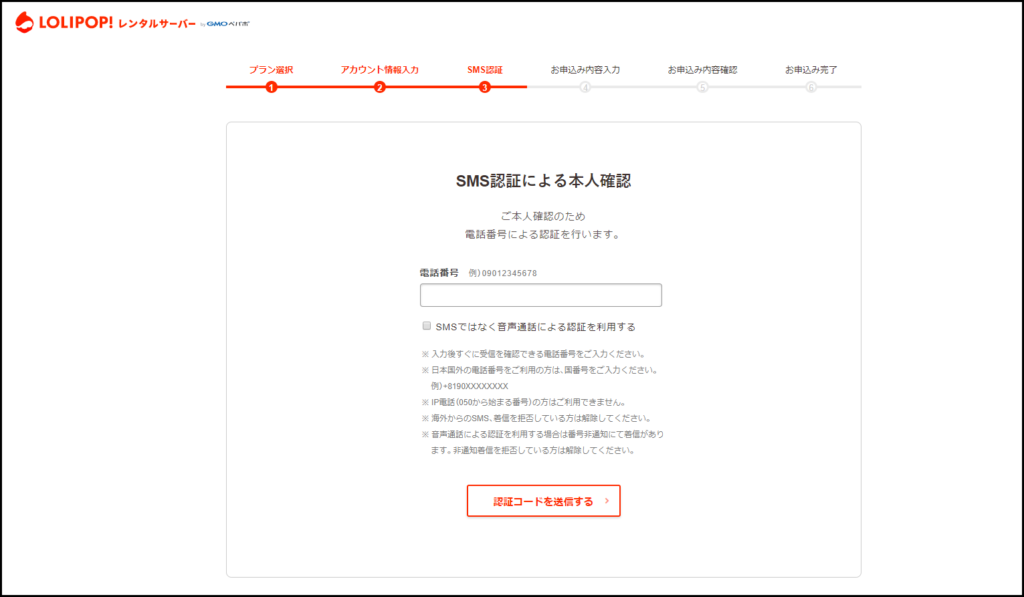Focus the 電話番号 phone number input field
The image size is (1024, 597).
541,295
